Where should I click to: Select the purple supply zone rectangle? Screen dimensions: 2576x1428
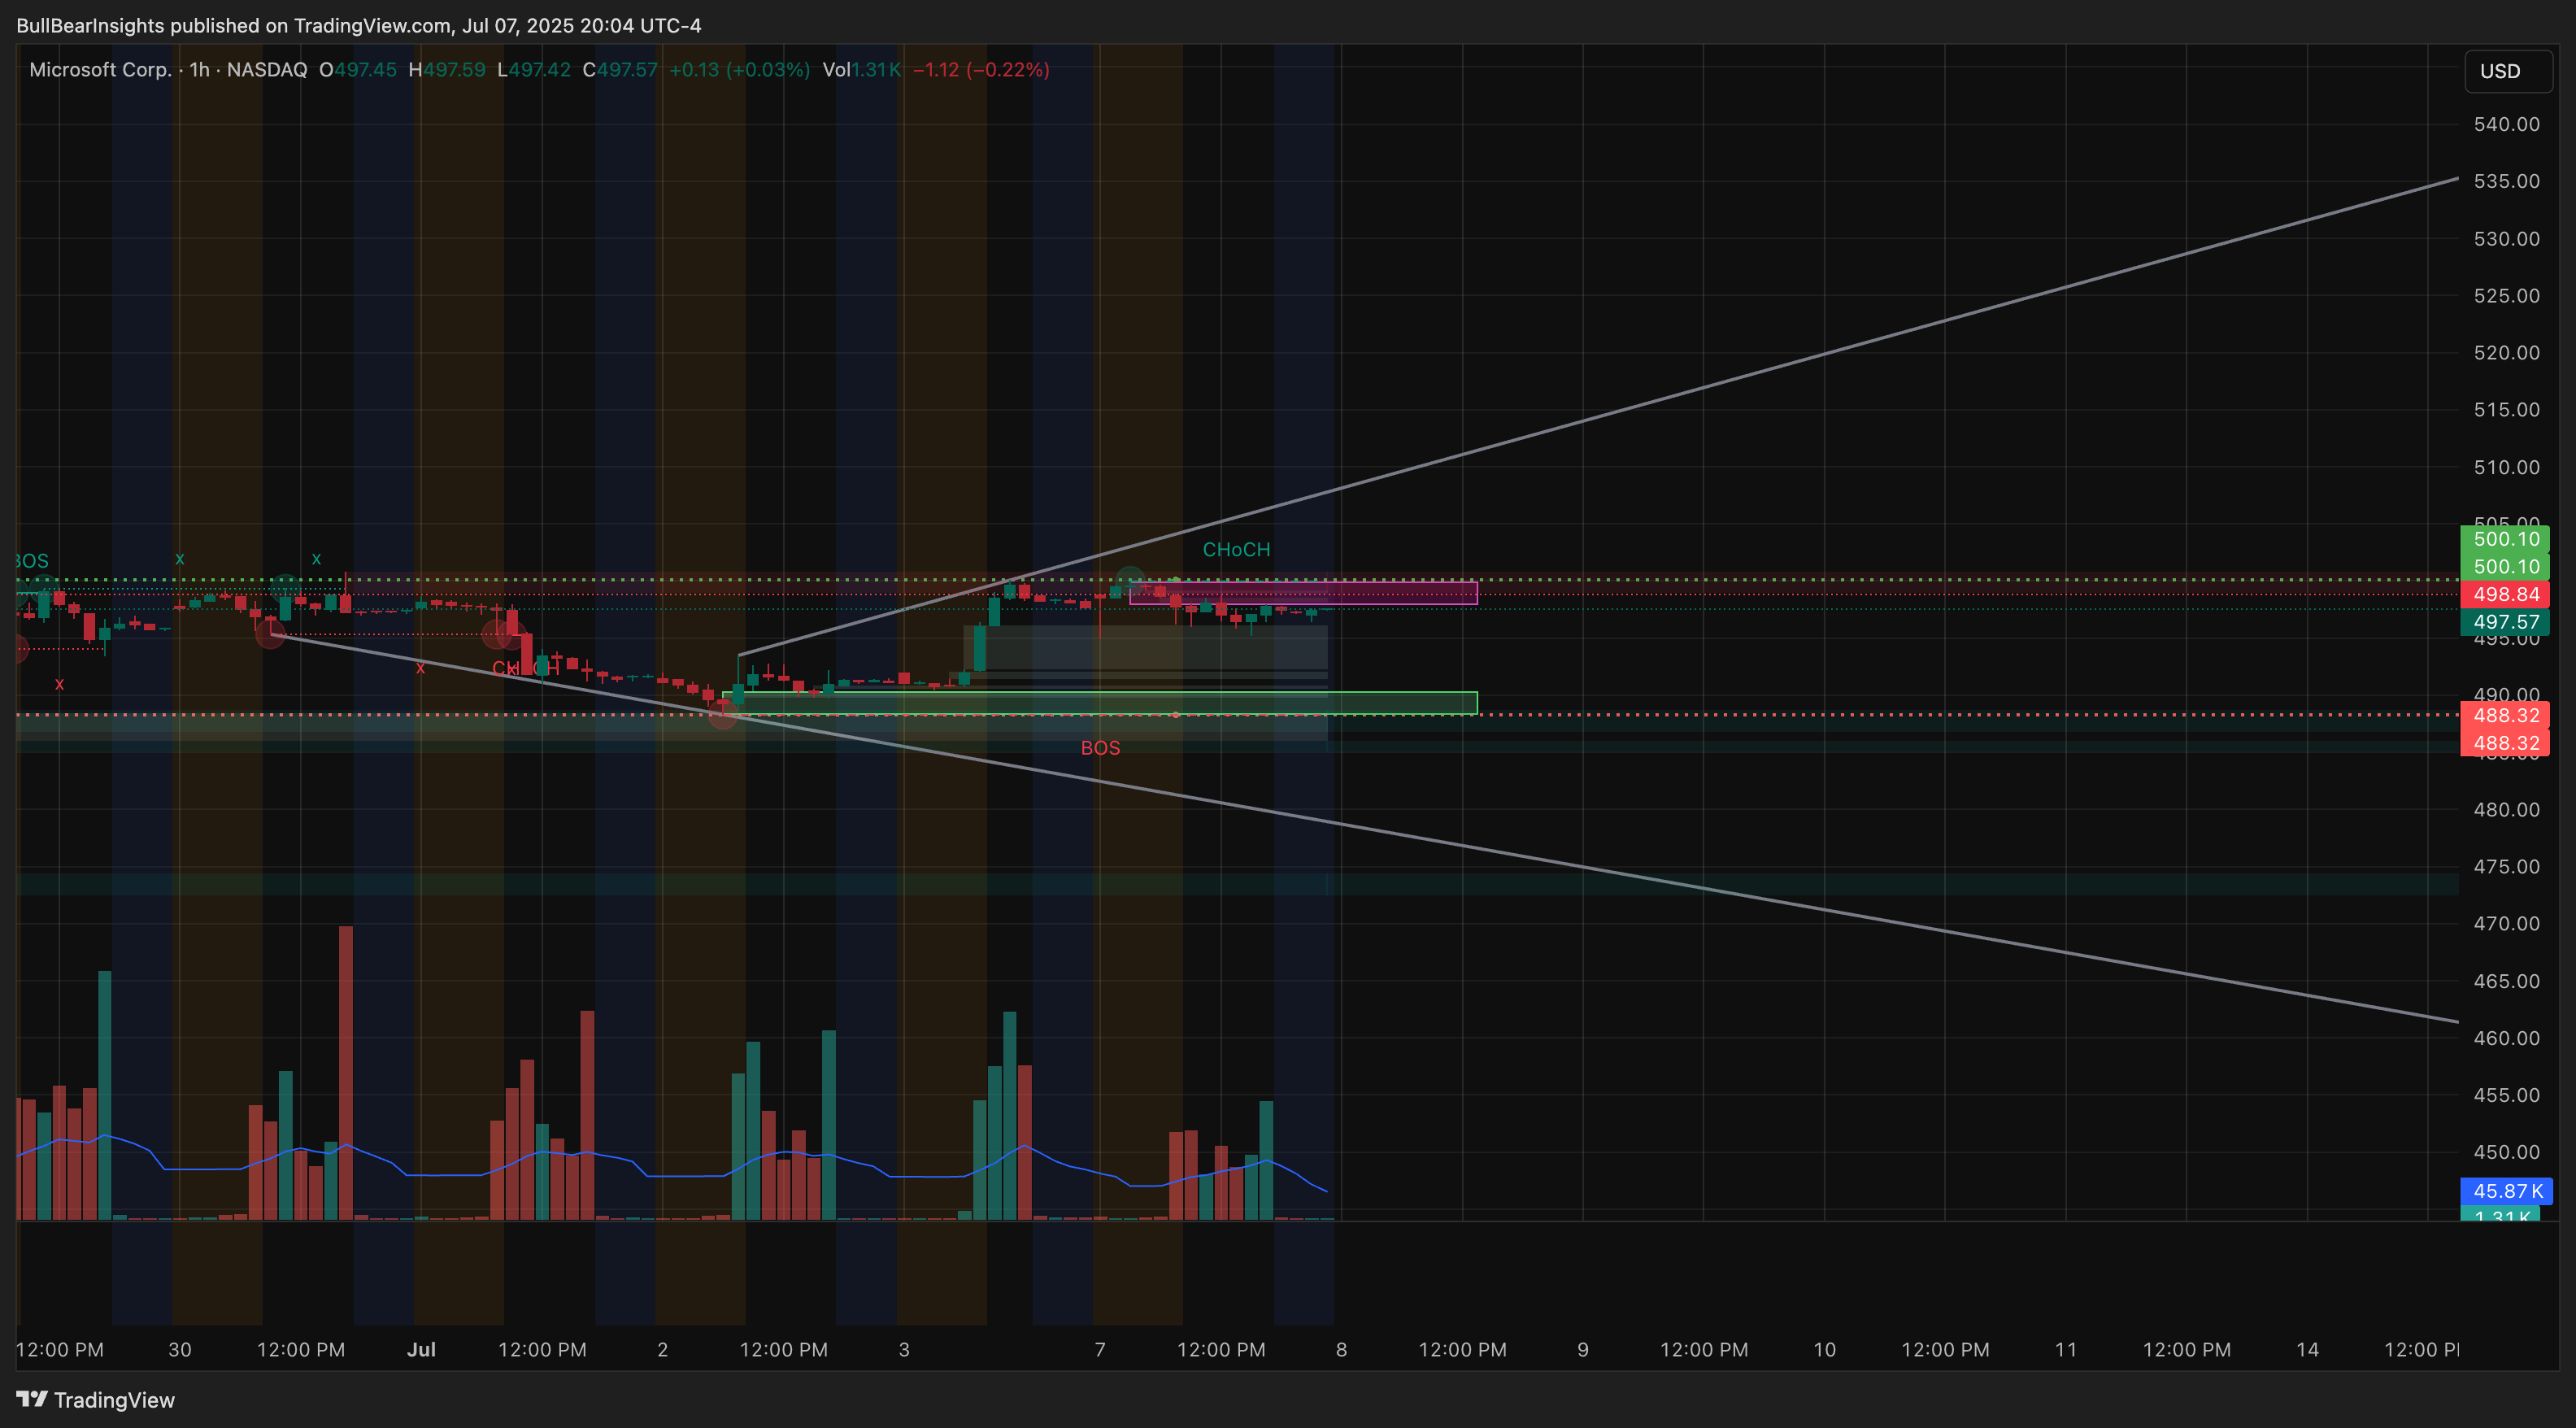pos(1303,593)
